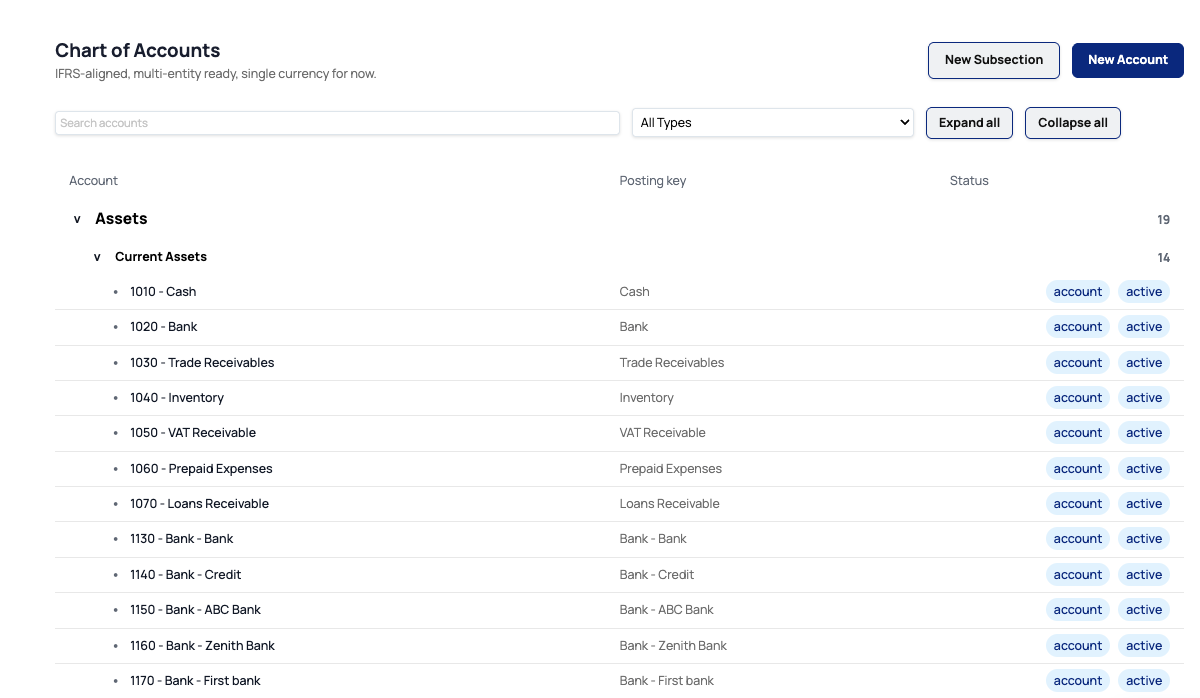Click the Expand all button
Image resolution: width=1200 pixels, height=698 pixels.
pyautogui.click(x=969, y=122)
